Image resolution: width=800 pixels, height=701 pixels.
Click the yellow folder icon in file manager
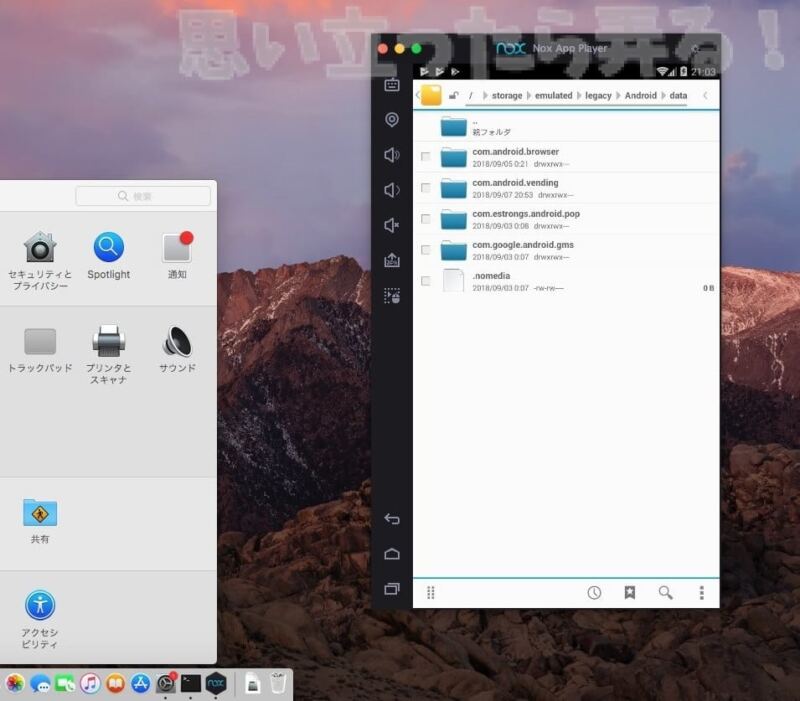431,95
